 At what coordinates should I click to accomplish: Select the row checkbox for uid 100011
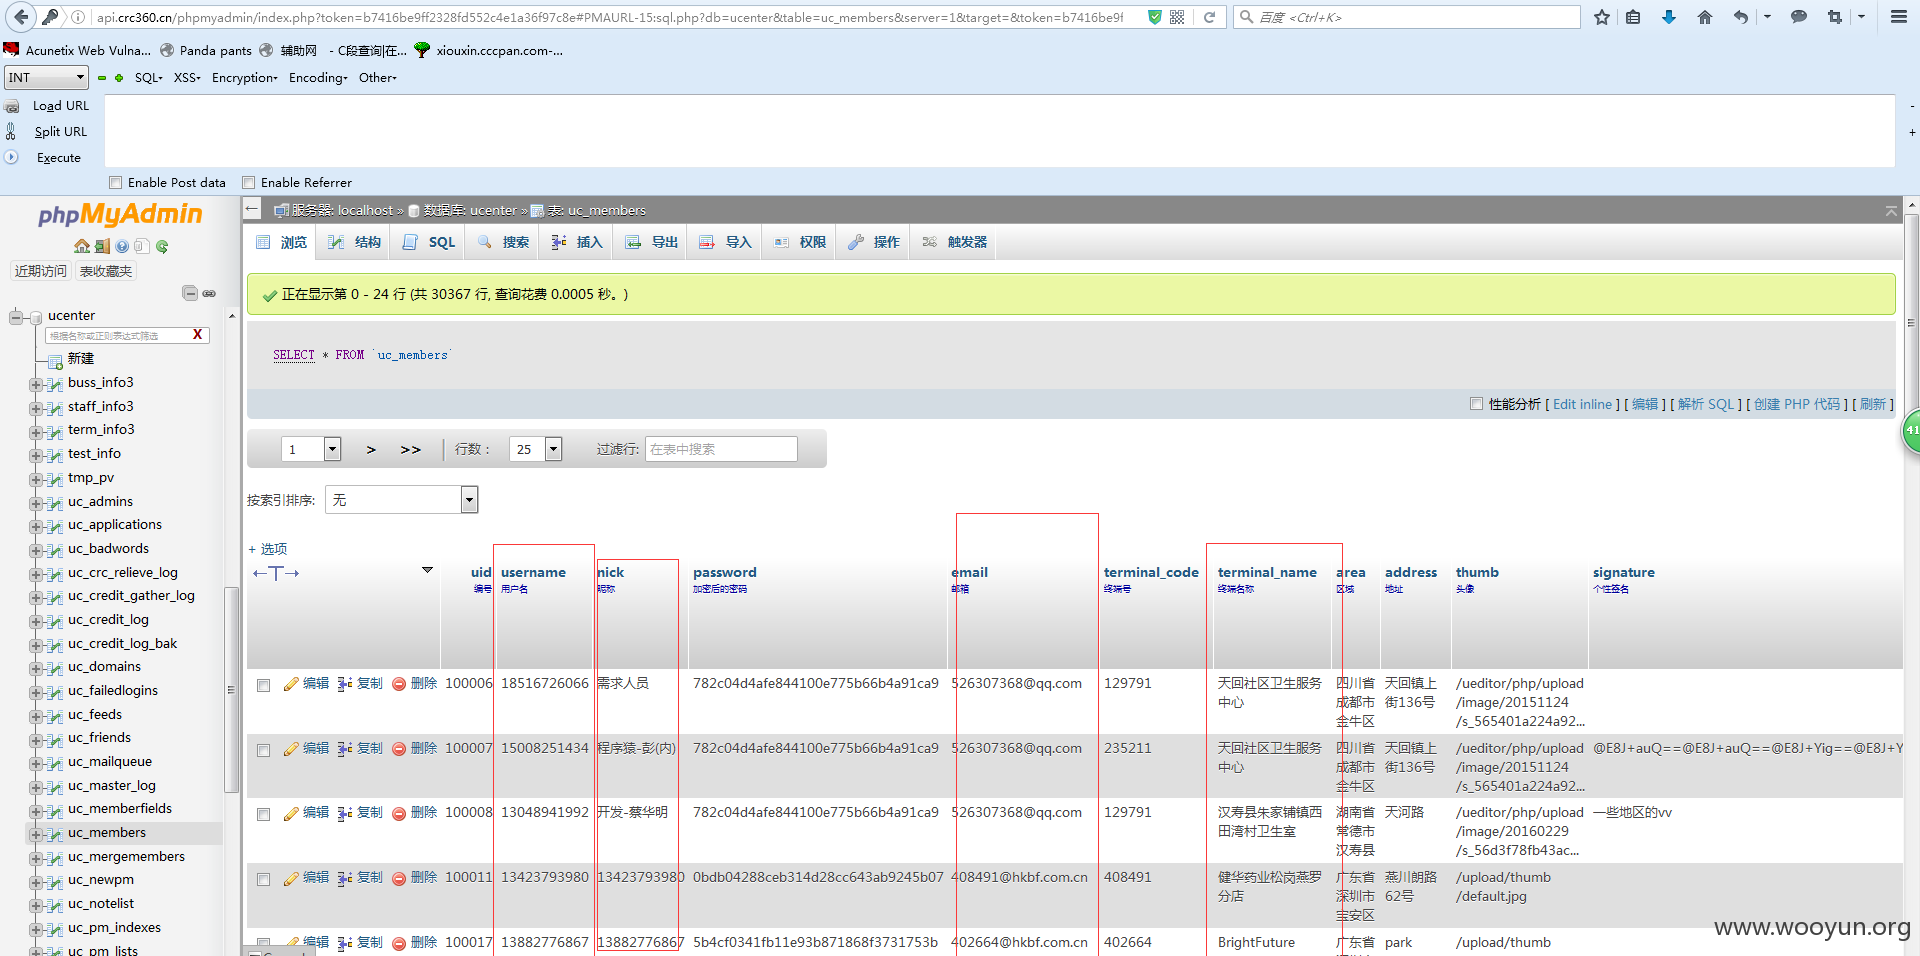tap(264, 880)
